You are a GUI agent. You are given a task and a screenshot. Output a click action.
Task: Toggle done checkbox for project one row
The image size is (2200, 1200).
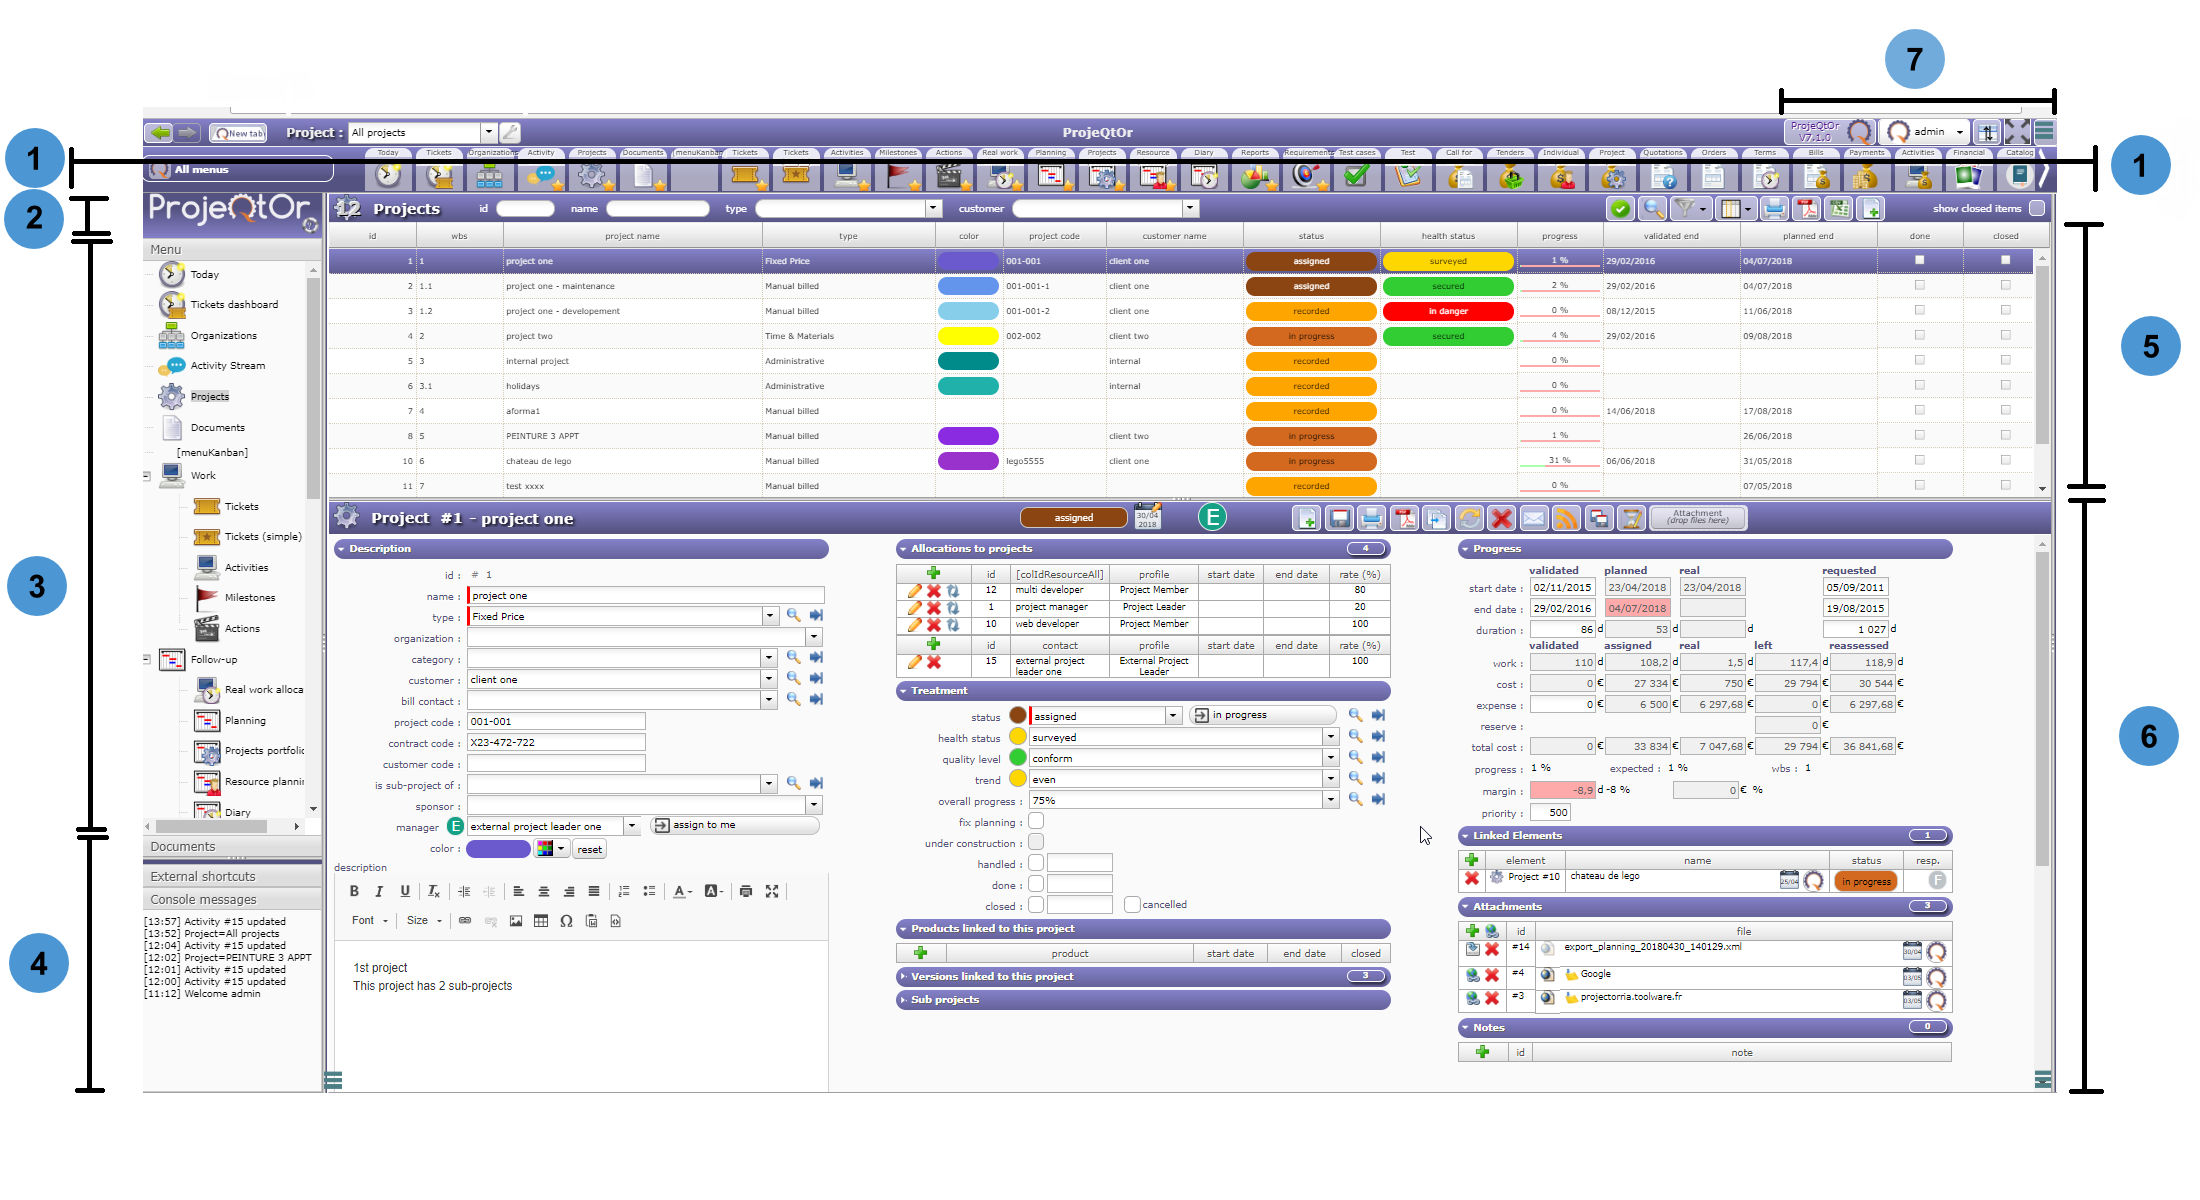[x=1919, y=260]
